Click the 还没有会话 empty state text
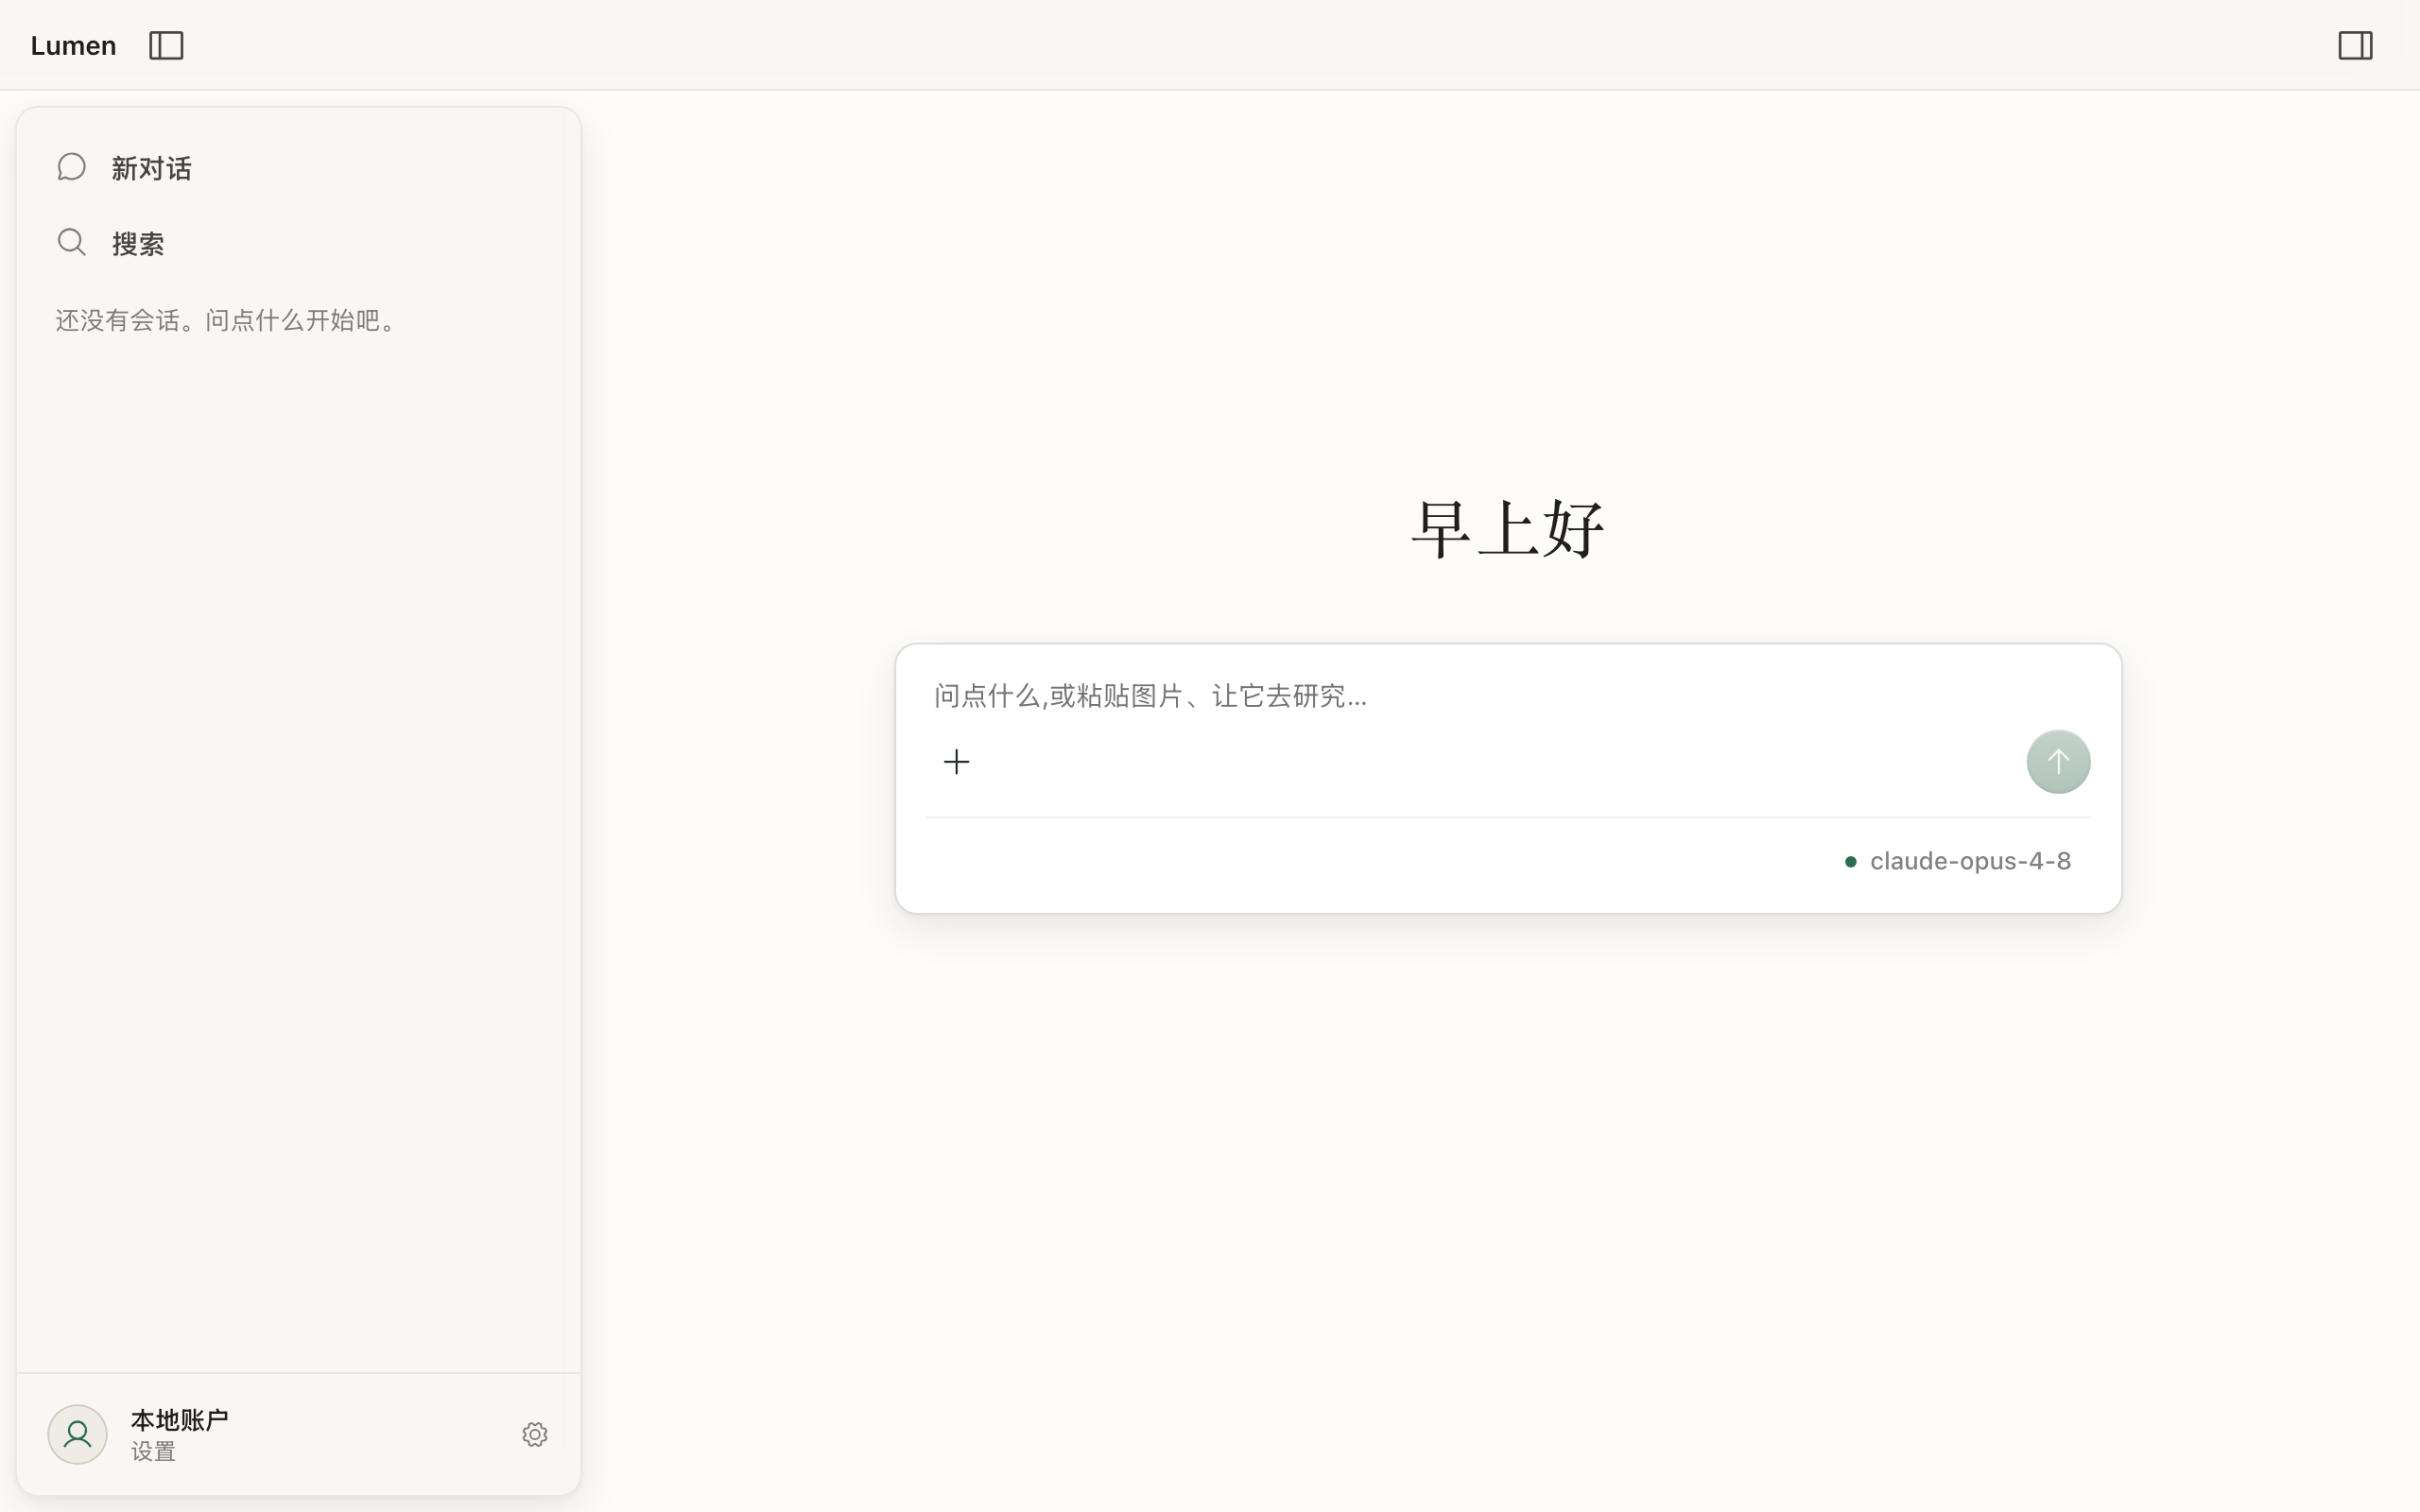Image resolution: width=2420 pixels, height=1512 pixels. click(230, 320)
